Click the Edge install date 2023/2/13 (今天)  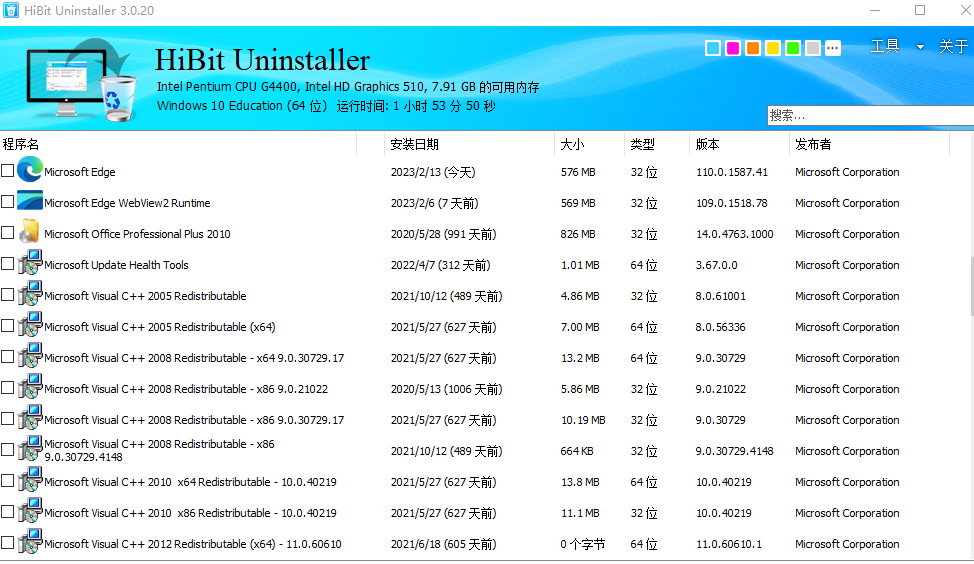[433, 172]
